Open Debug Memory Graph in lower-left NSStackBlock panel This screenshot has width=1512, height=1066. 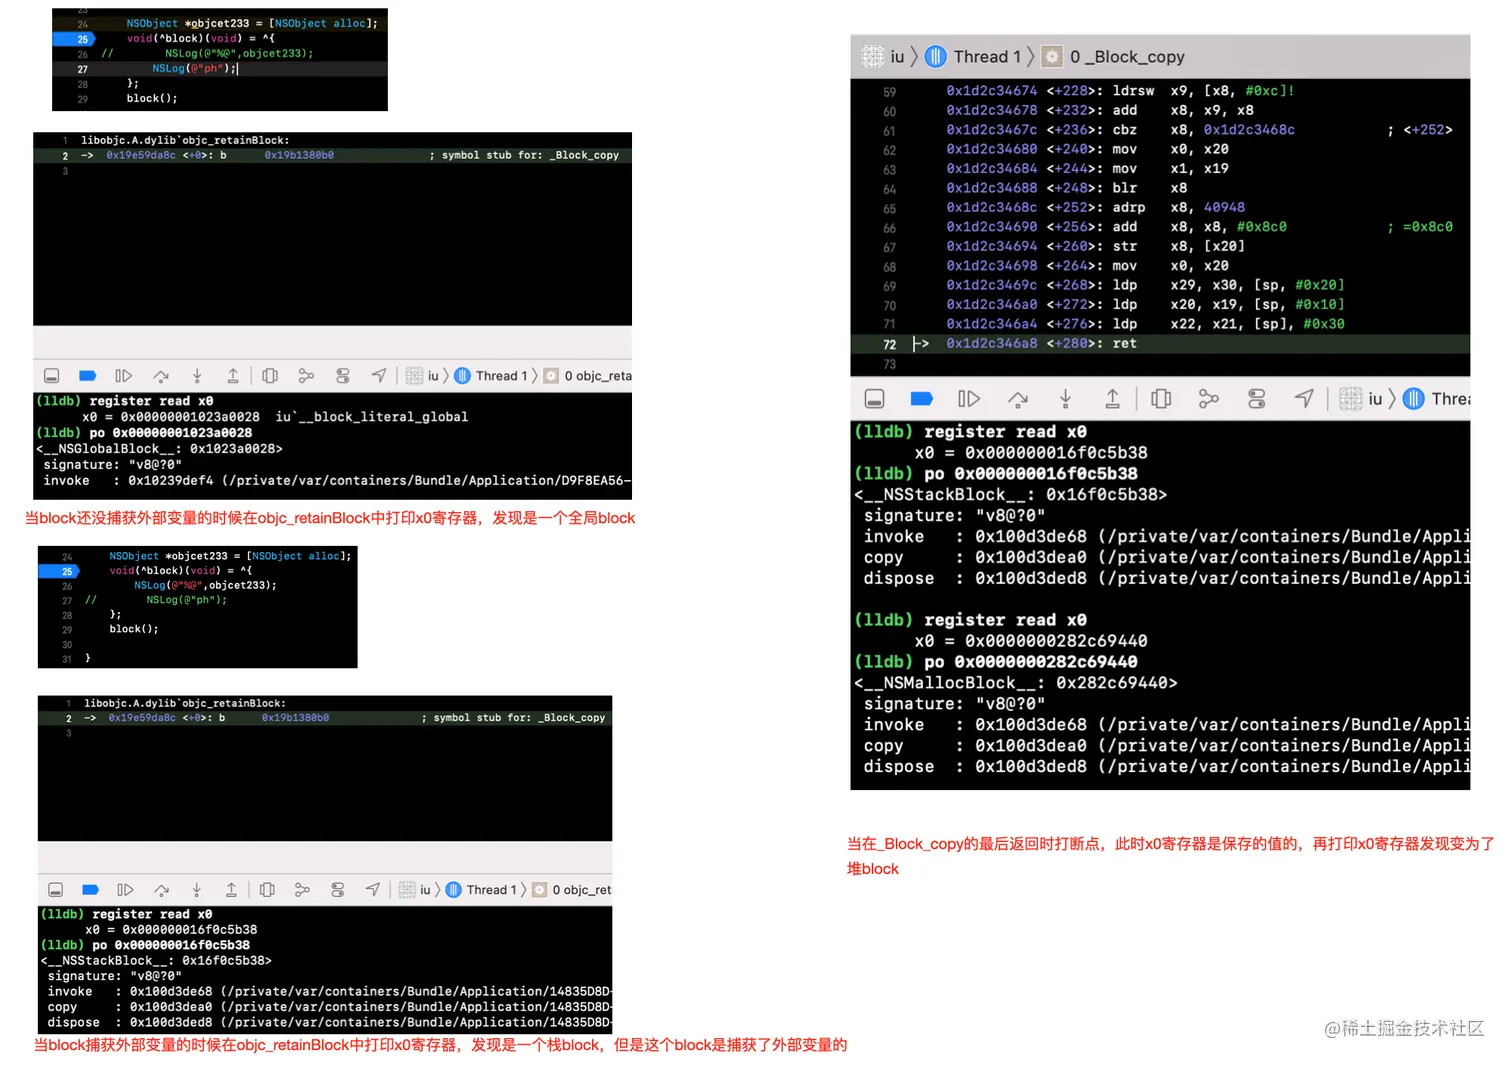click(302, 890)
